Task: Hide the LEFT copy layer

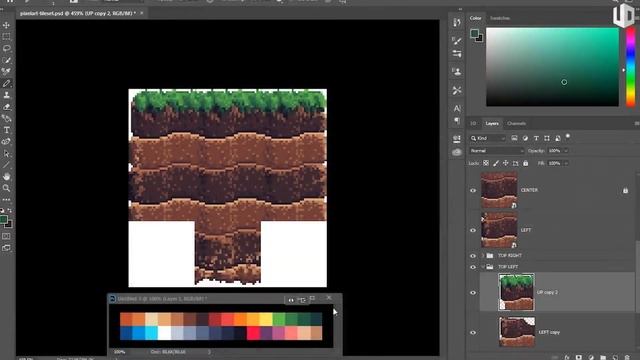Action: pyautogui.click(x=473, y=333)
